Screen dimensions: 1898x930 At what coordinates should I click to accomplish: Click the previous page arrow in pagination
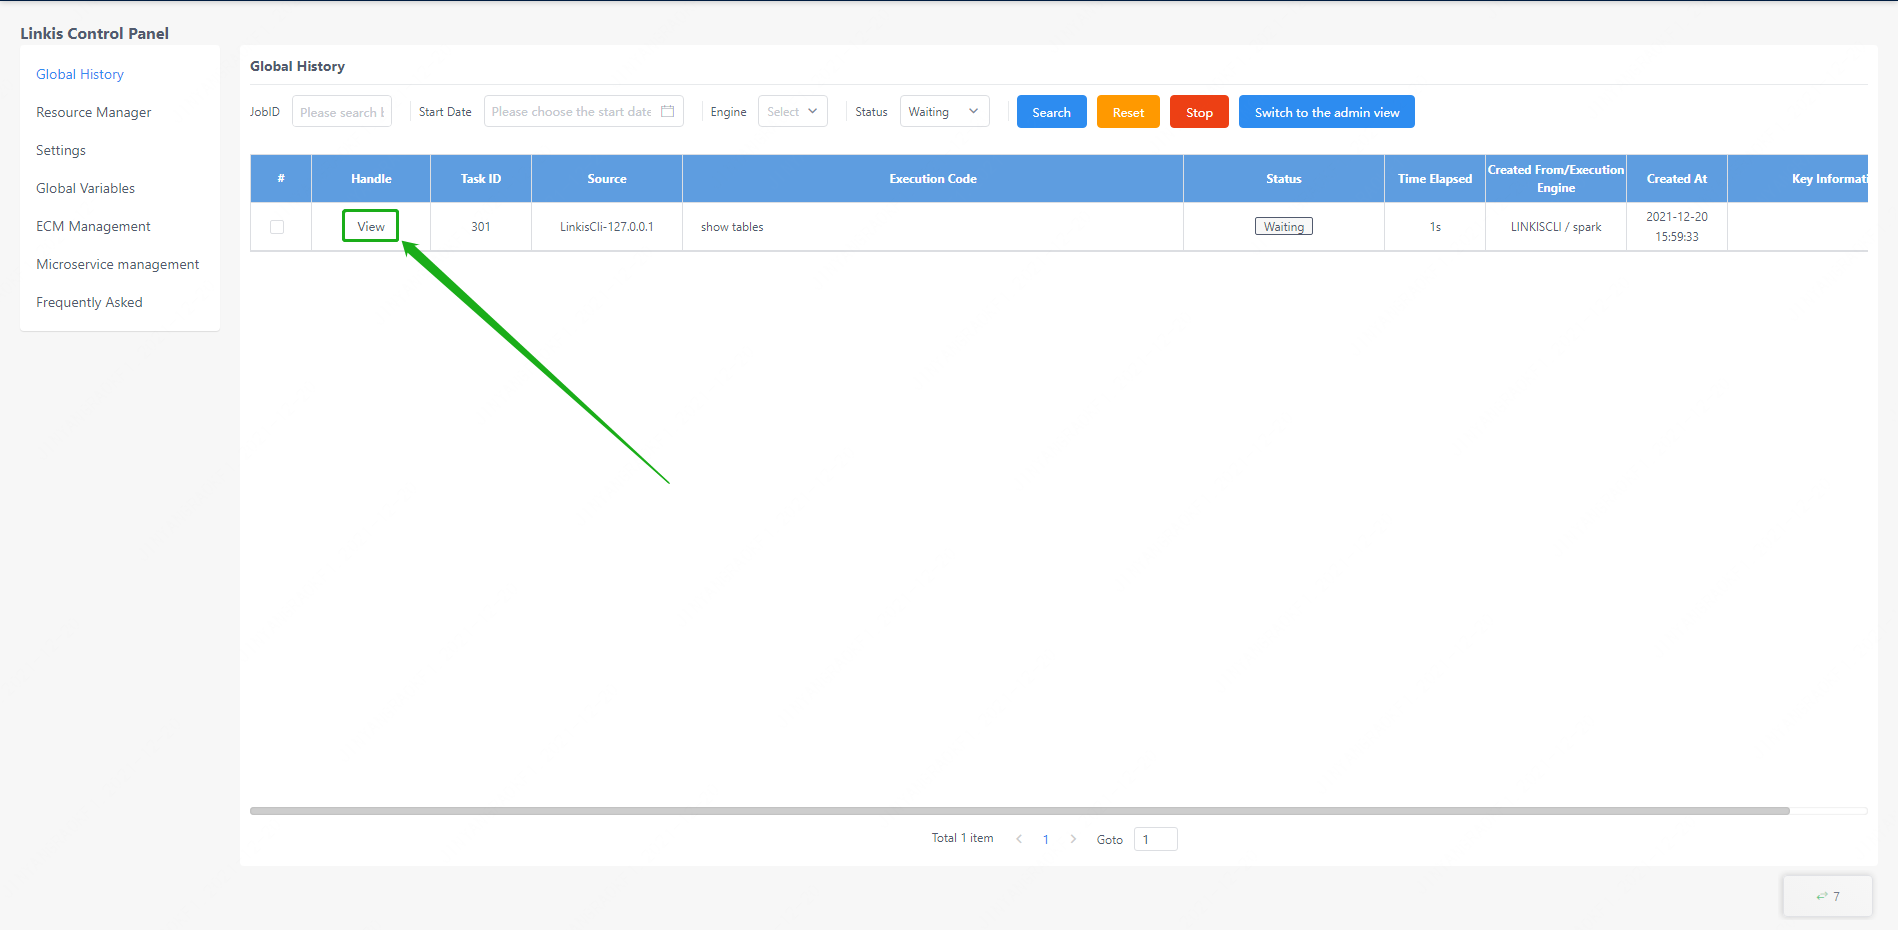point(1019,839)
